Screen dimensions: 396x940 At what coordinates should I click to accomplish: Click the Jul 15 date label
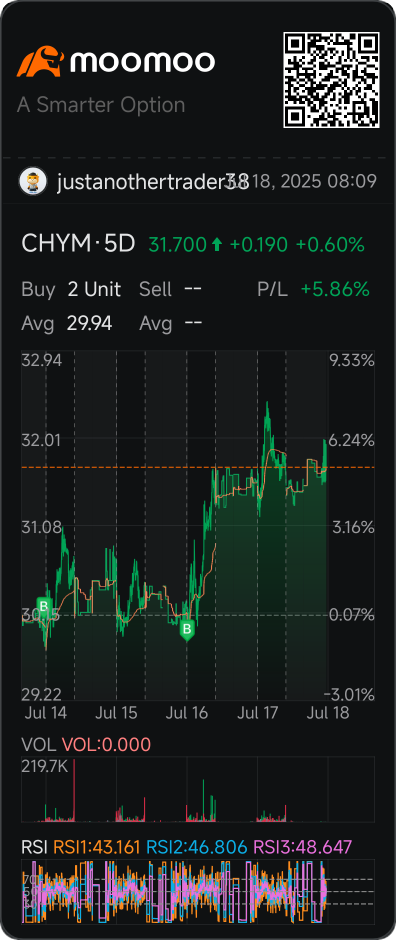pos(116,713)
